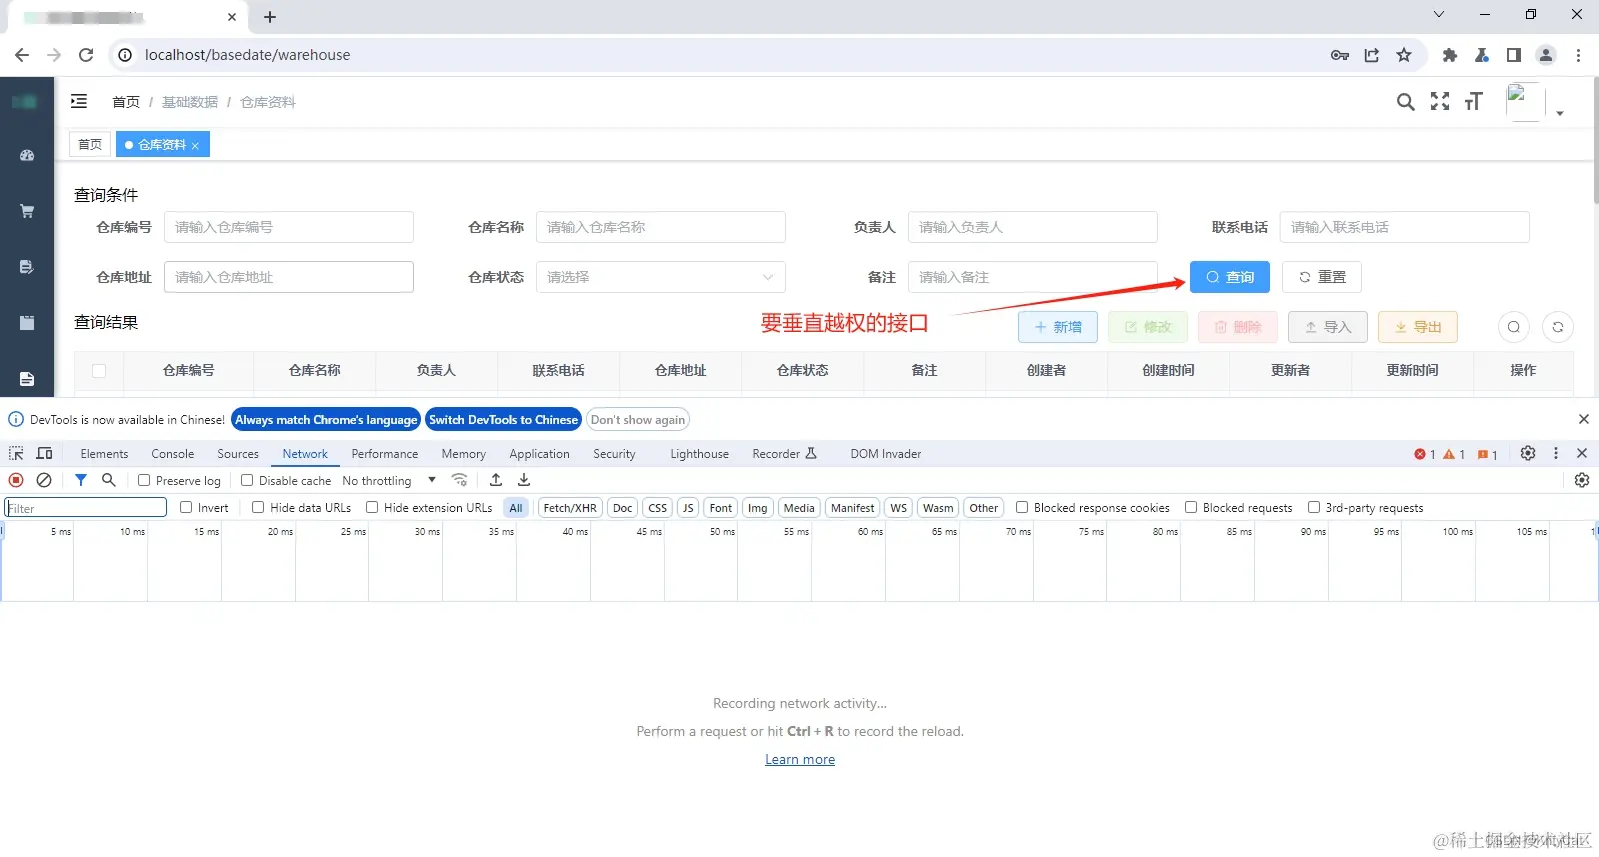Toggle fullscreen icon in header
This screenshot has height=857, width=1599.
point(1440,101)
